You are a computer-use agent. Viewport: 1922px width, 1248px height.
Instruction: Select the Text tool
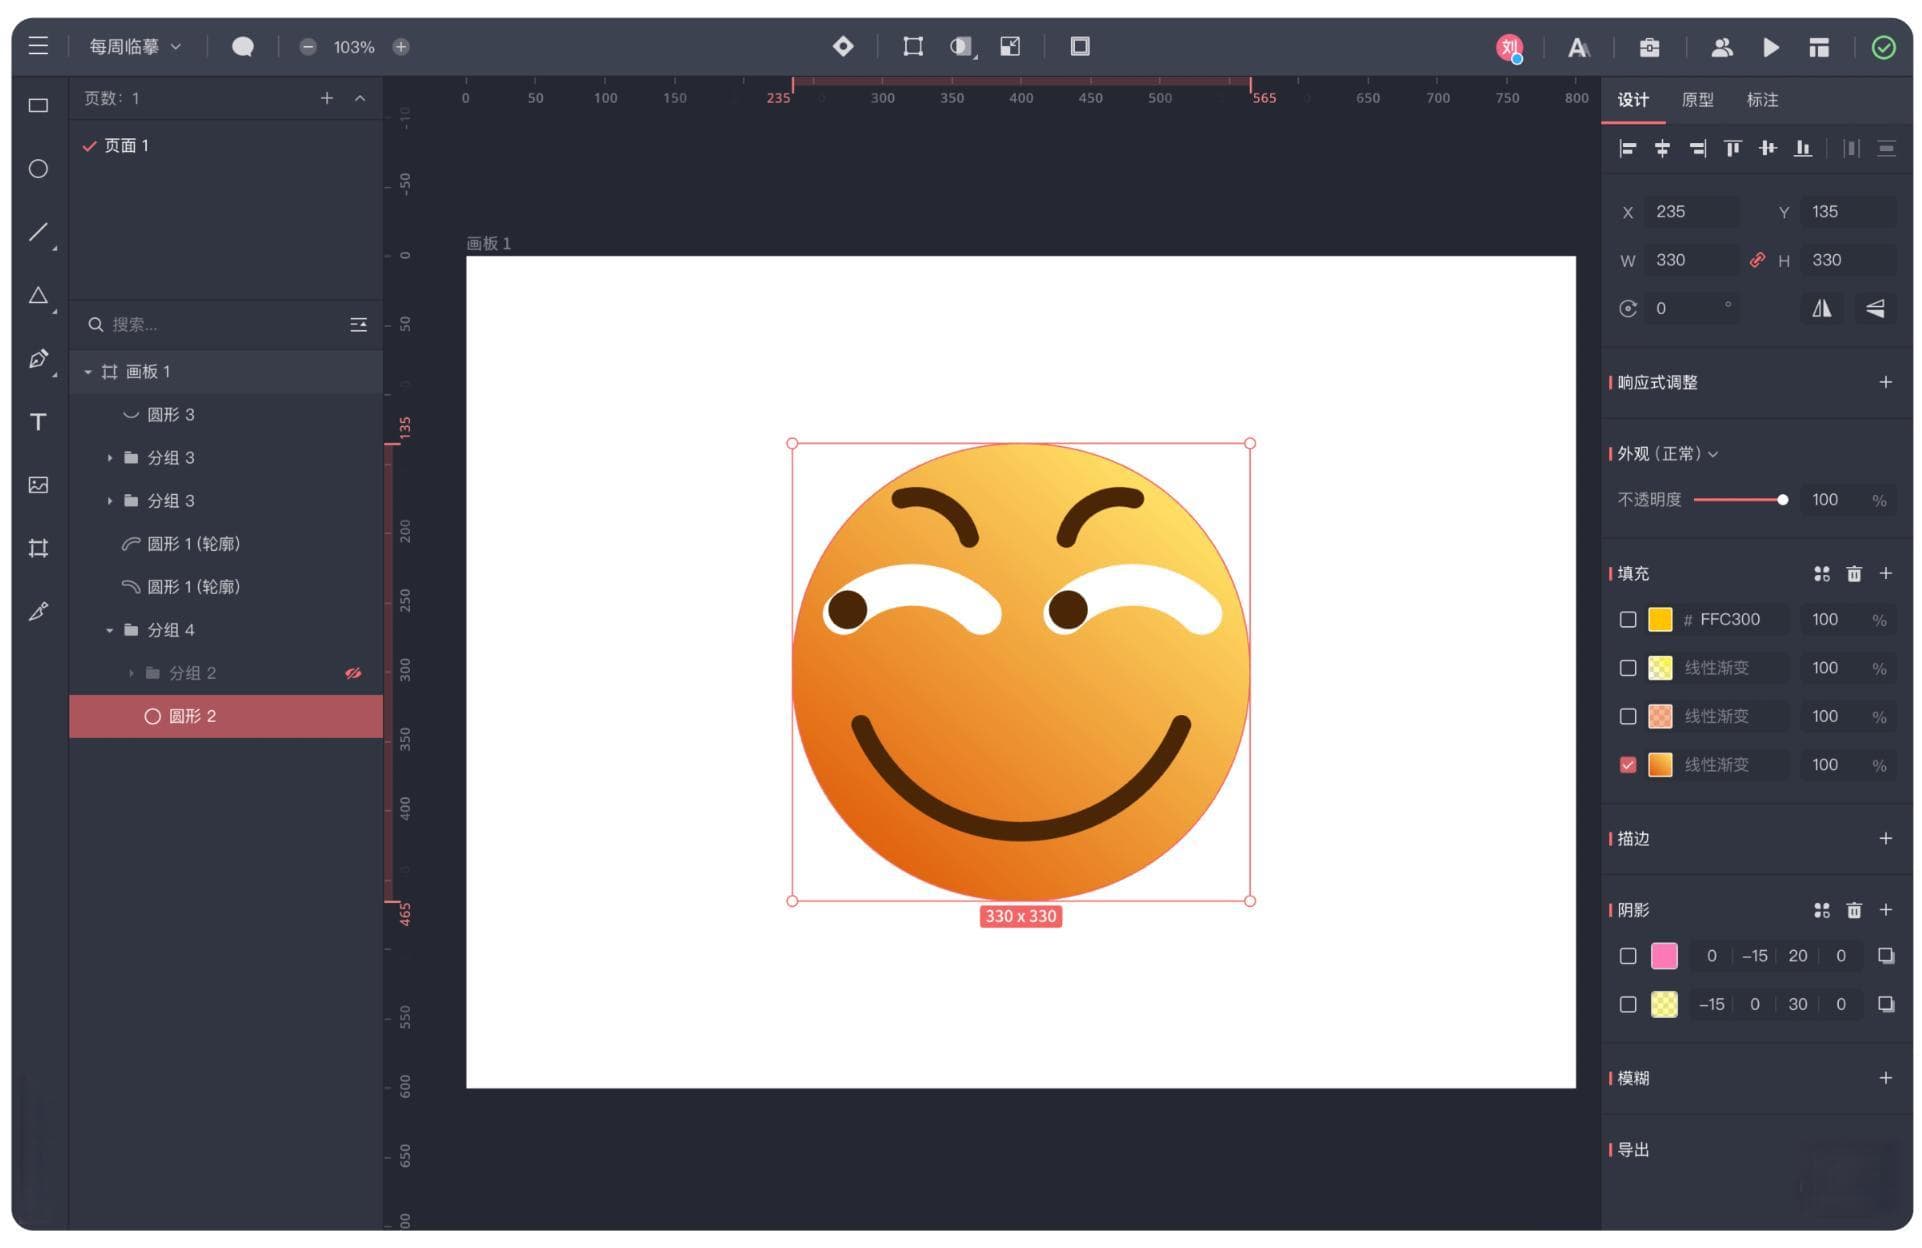pyautogui.click(x=38, y=421)
